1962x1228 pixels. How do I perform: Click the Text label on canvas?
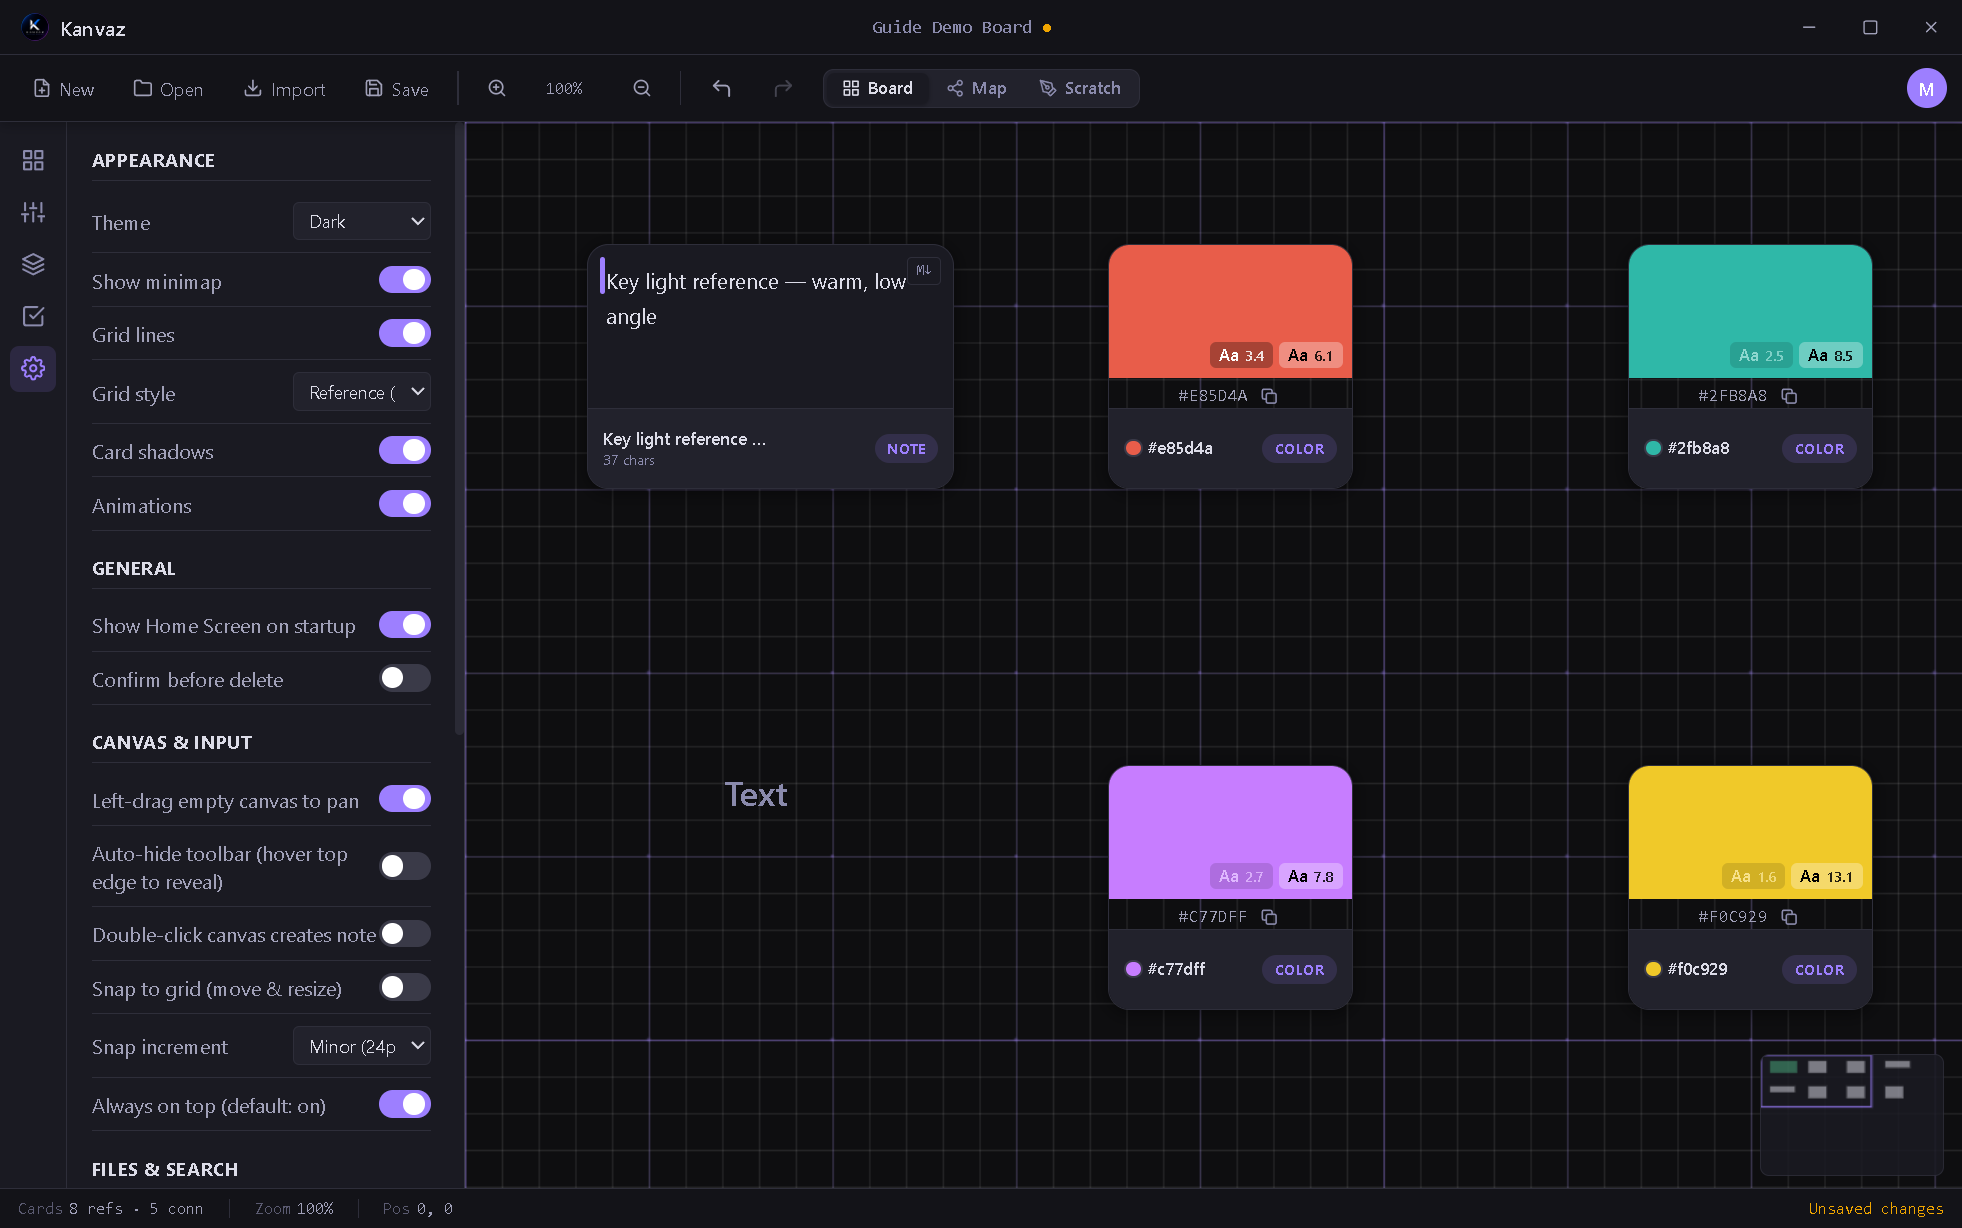(756, 795)
